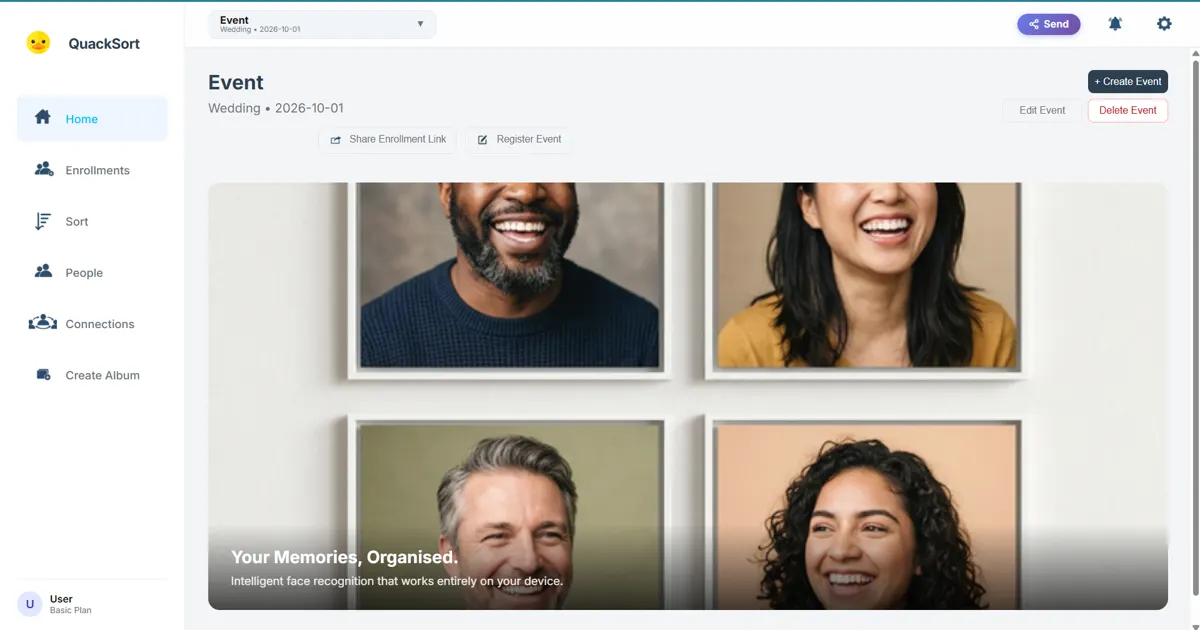Screen dimensions: 1200x630
Task: Click the Event dropdown arrow
Action: (420, 24)
